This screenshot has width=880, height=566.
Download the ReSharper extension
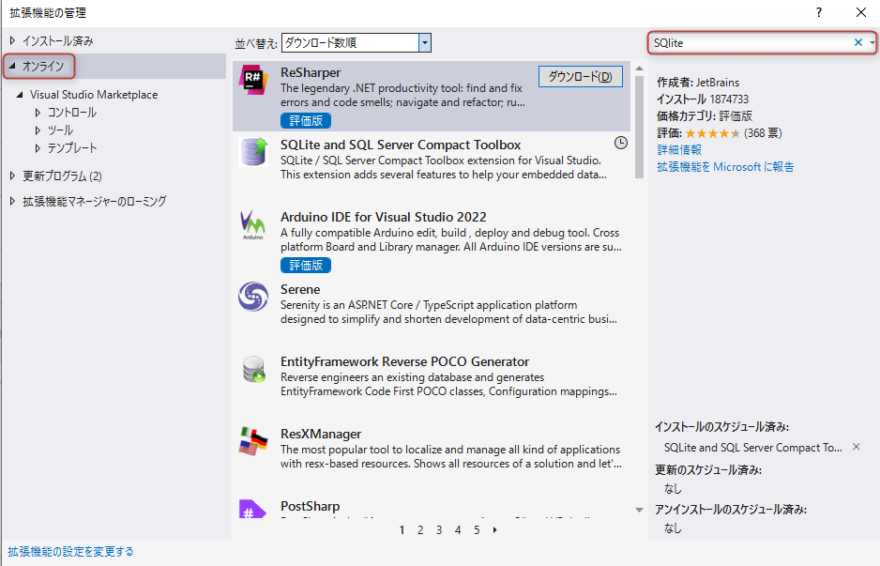580,76
